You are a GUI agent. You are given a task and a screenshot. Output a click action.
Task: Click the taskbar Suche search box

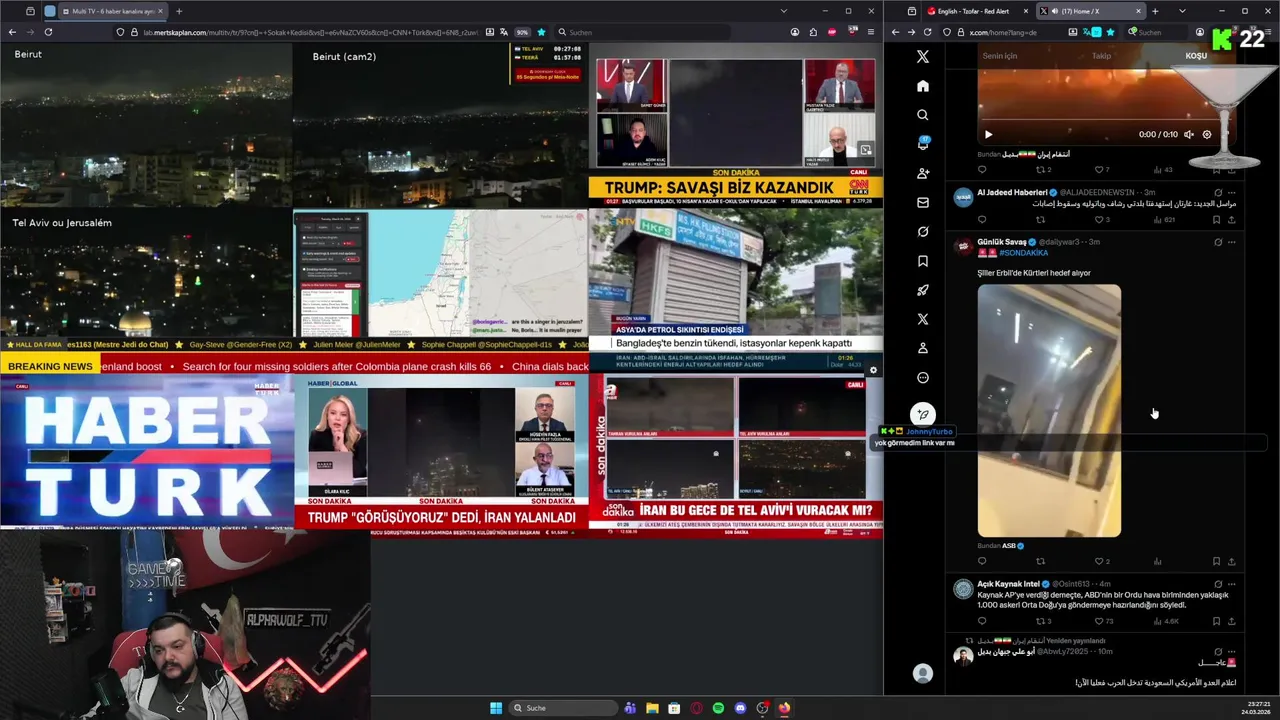tap(562, 708)
